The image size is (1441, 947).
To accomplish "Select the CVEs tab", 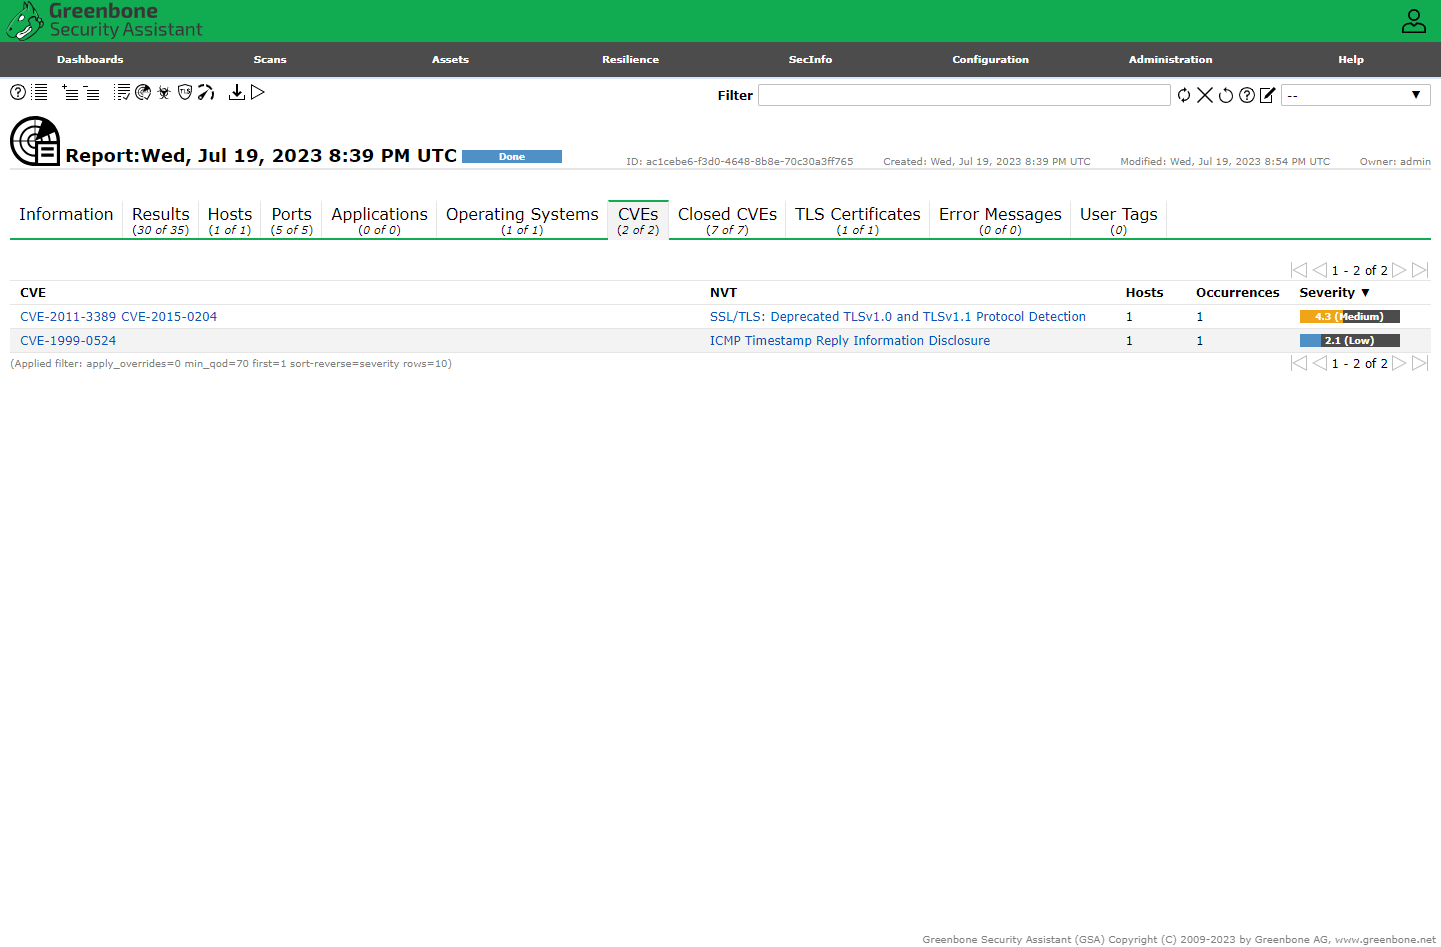I will (638, 220).
